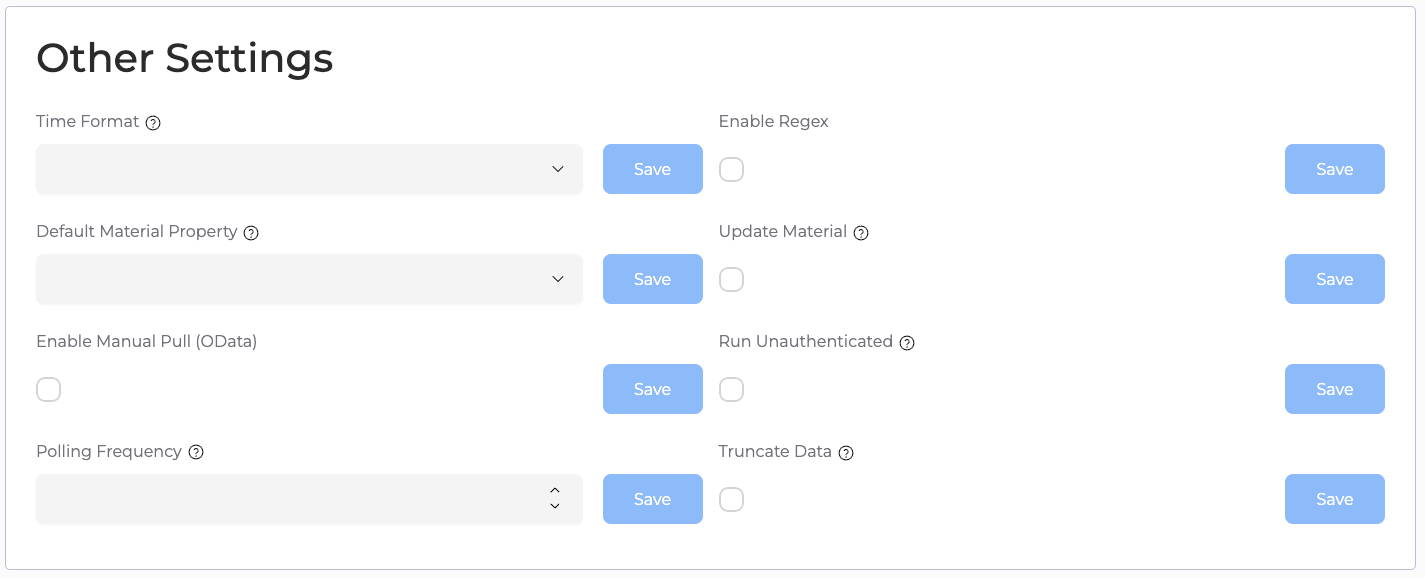Save the Polling Frequency value
This screenshot has height=578, width=1425.
[x=653, y=499]
